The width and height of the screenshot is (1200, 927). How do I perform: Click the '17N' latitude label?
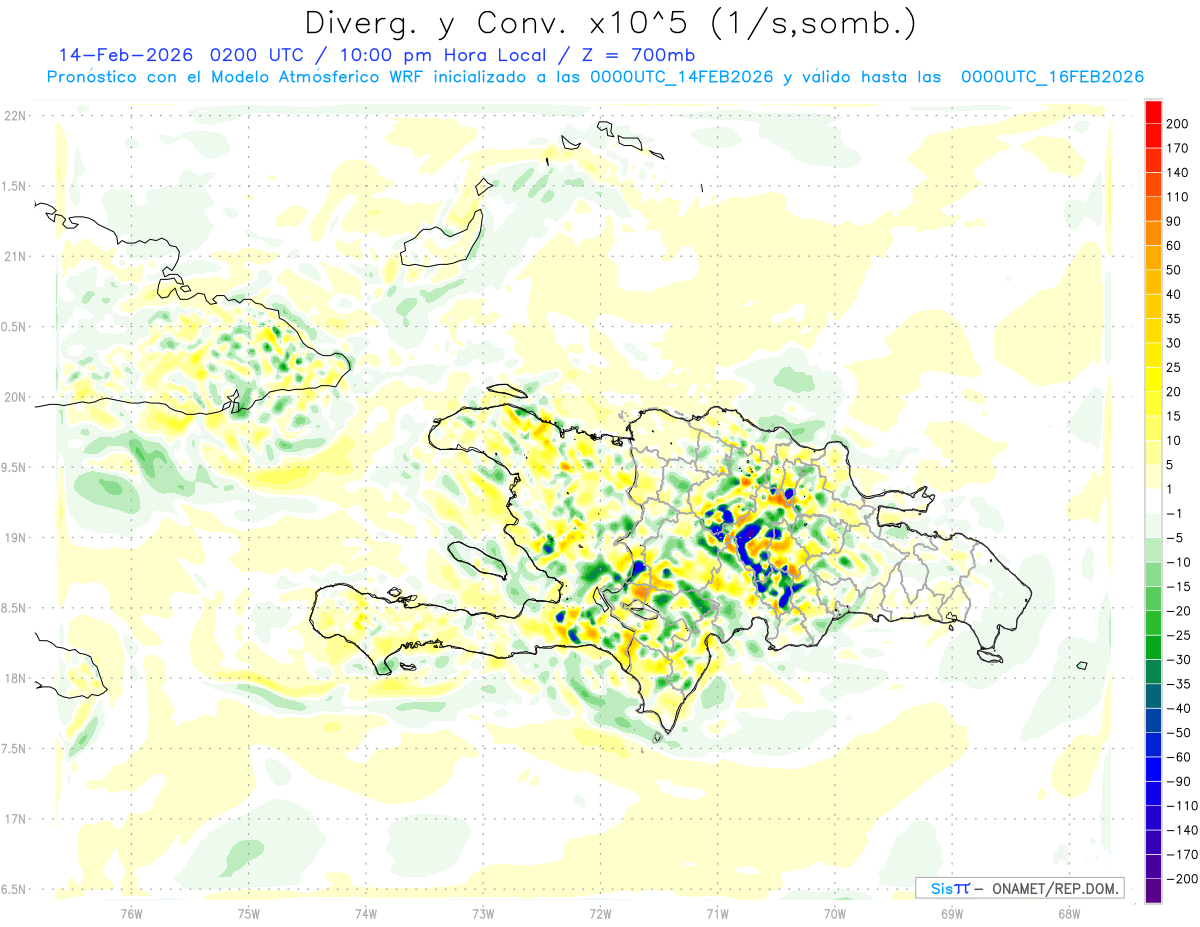tap(15, 819)
